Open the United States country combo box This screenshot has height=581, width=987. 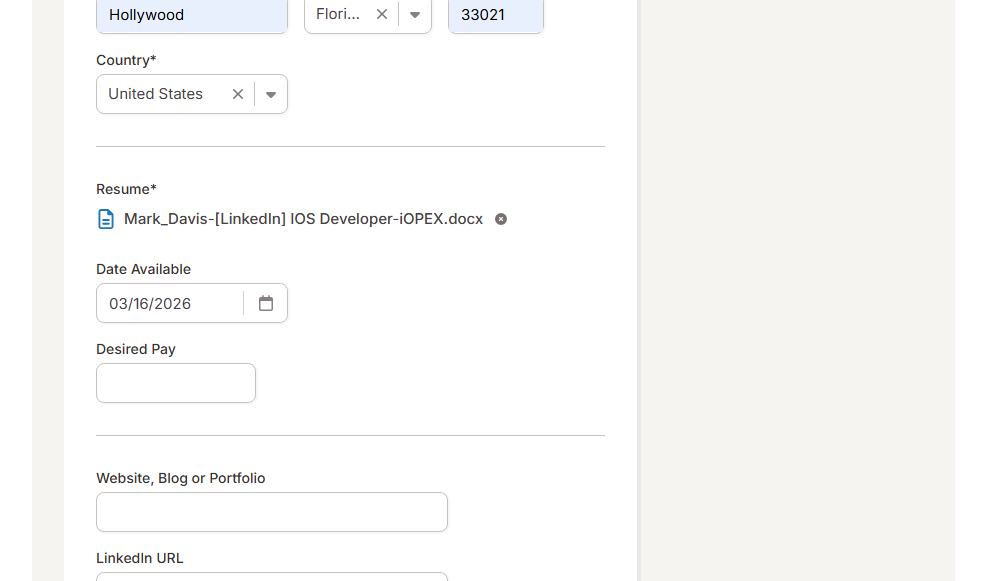pos(160,94)
